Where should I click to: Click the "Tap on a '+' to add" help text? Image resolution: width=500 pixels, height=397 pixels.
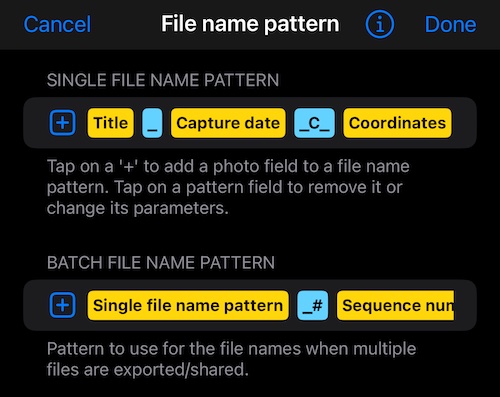(x=228, y=187)
